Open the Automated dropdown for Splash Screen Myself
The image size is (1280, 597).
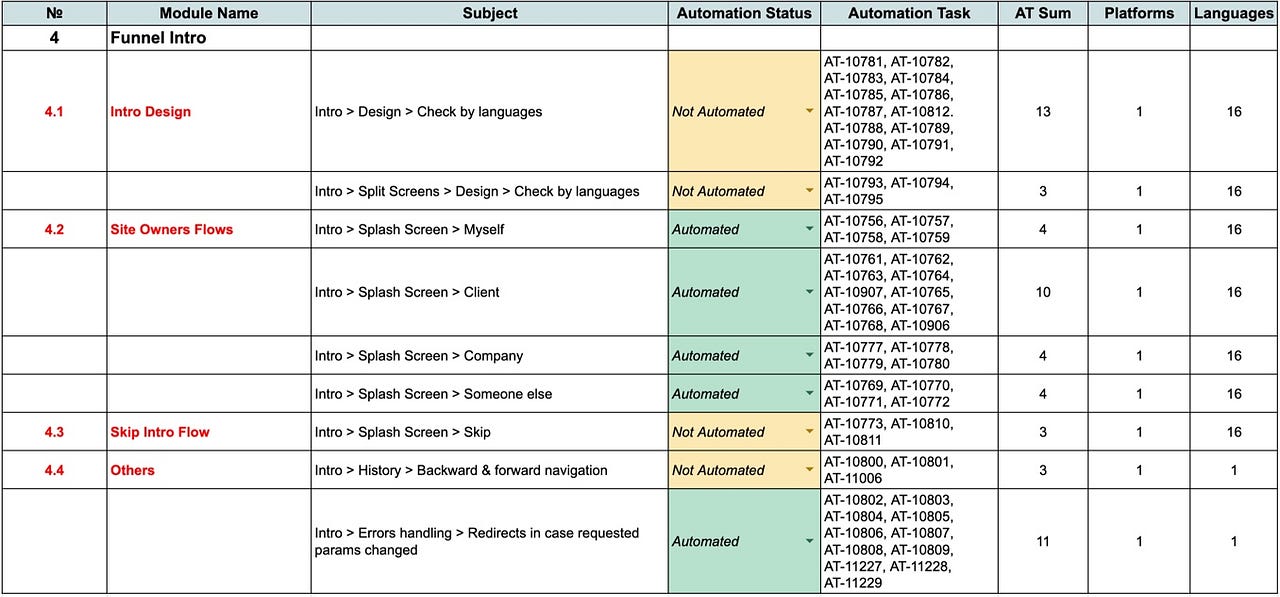(808, 230)
